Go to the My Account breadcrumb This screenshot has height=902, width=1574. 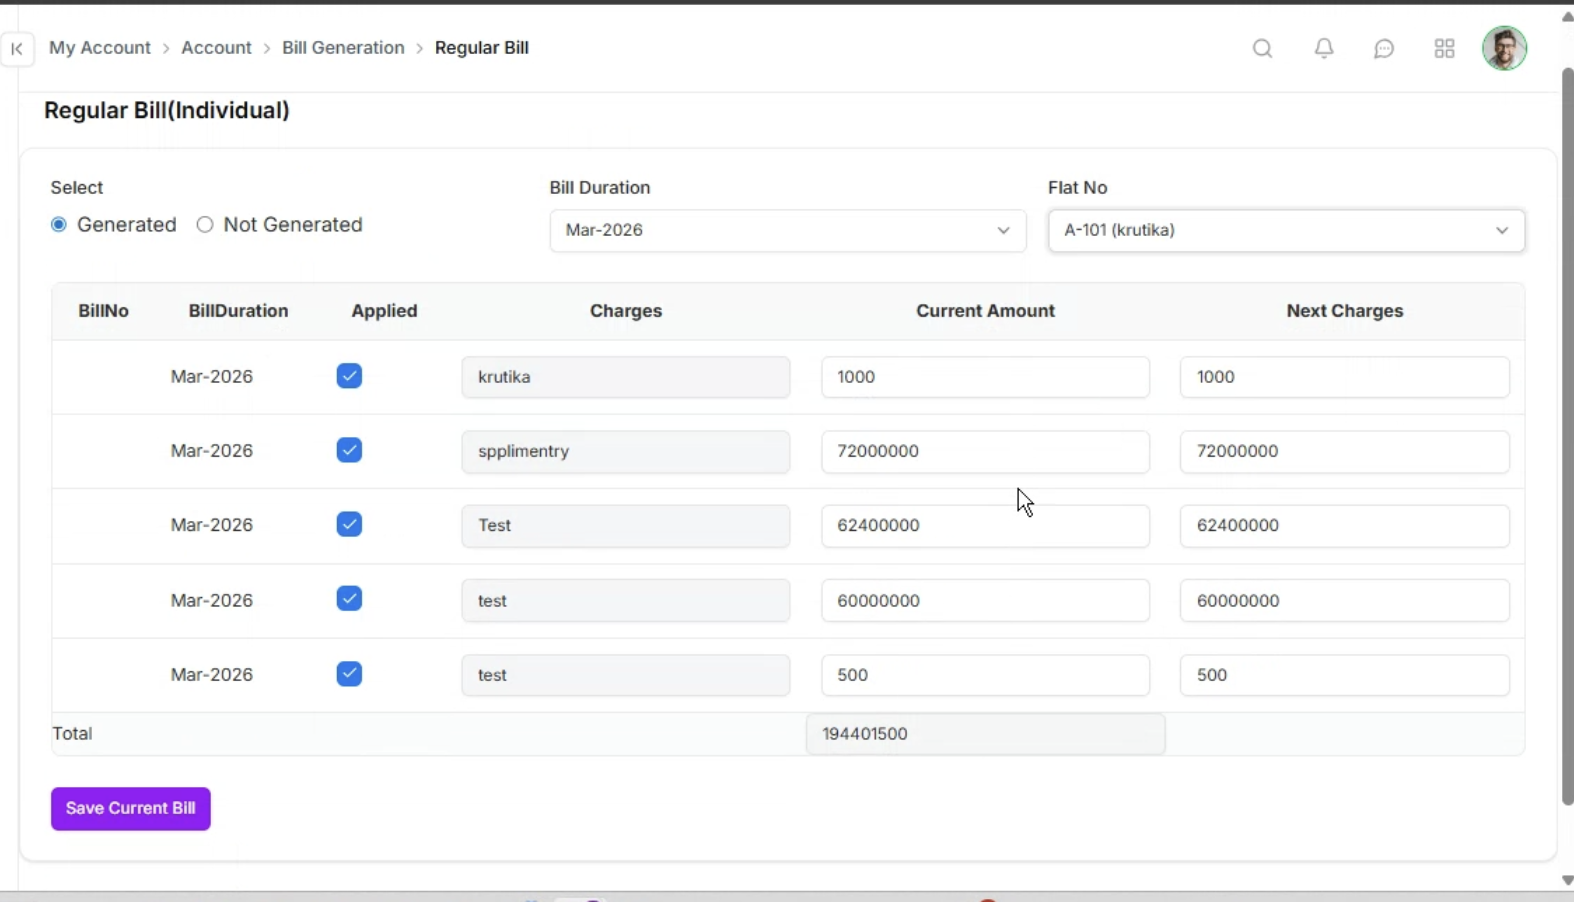pos(100,48)
